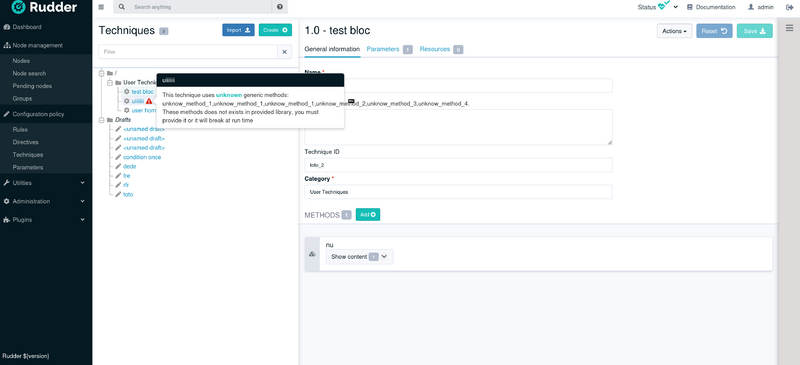
Task: Open Groups page
Action: pos(22,99)
